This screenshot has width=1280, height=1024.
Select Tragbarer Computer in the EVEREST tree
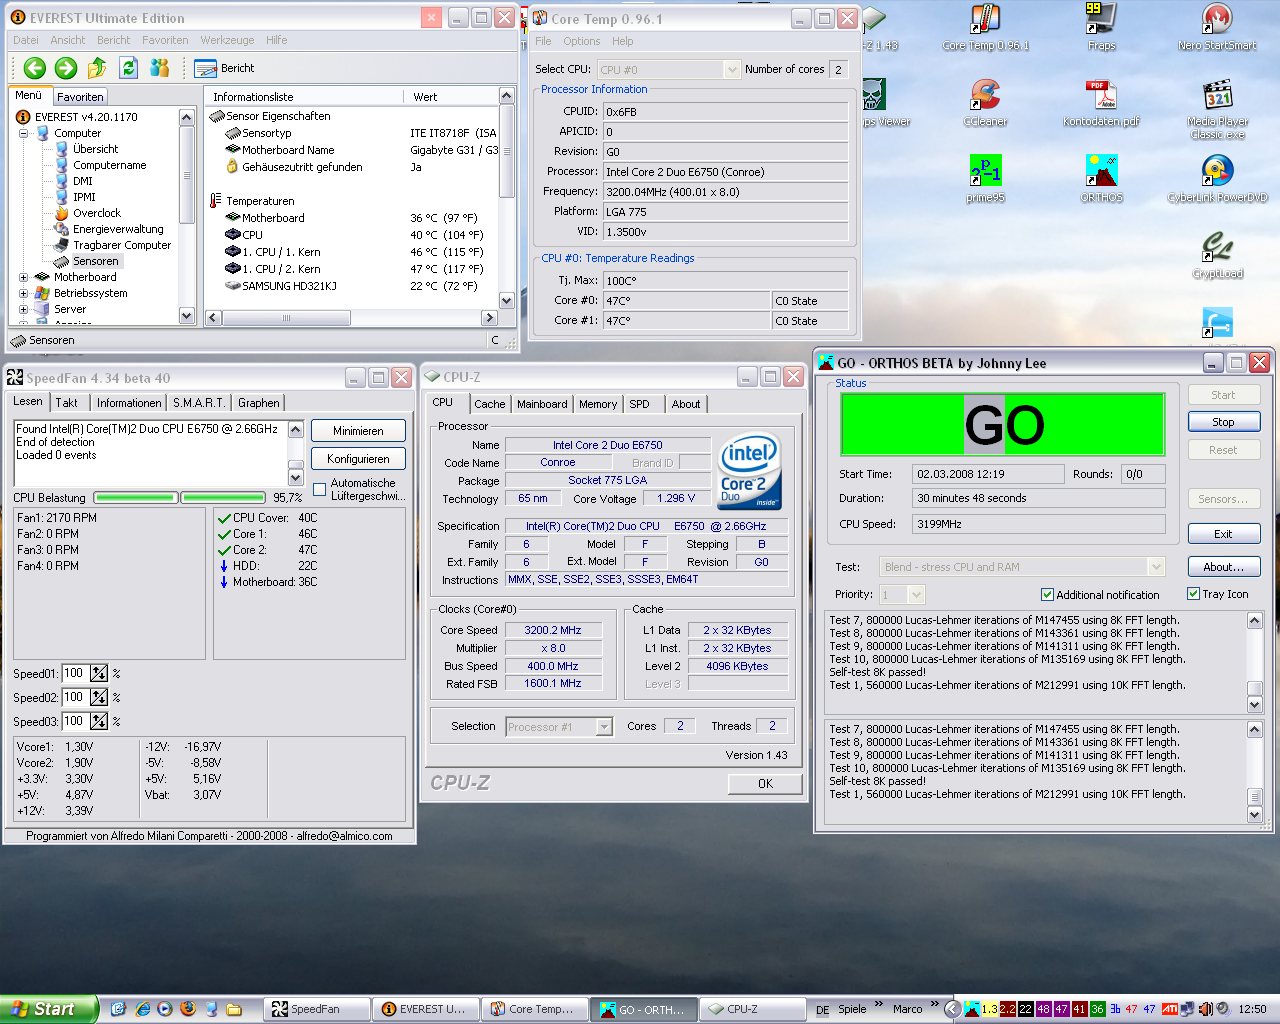click(x=122, y=245)
